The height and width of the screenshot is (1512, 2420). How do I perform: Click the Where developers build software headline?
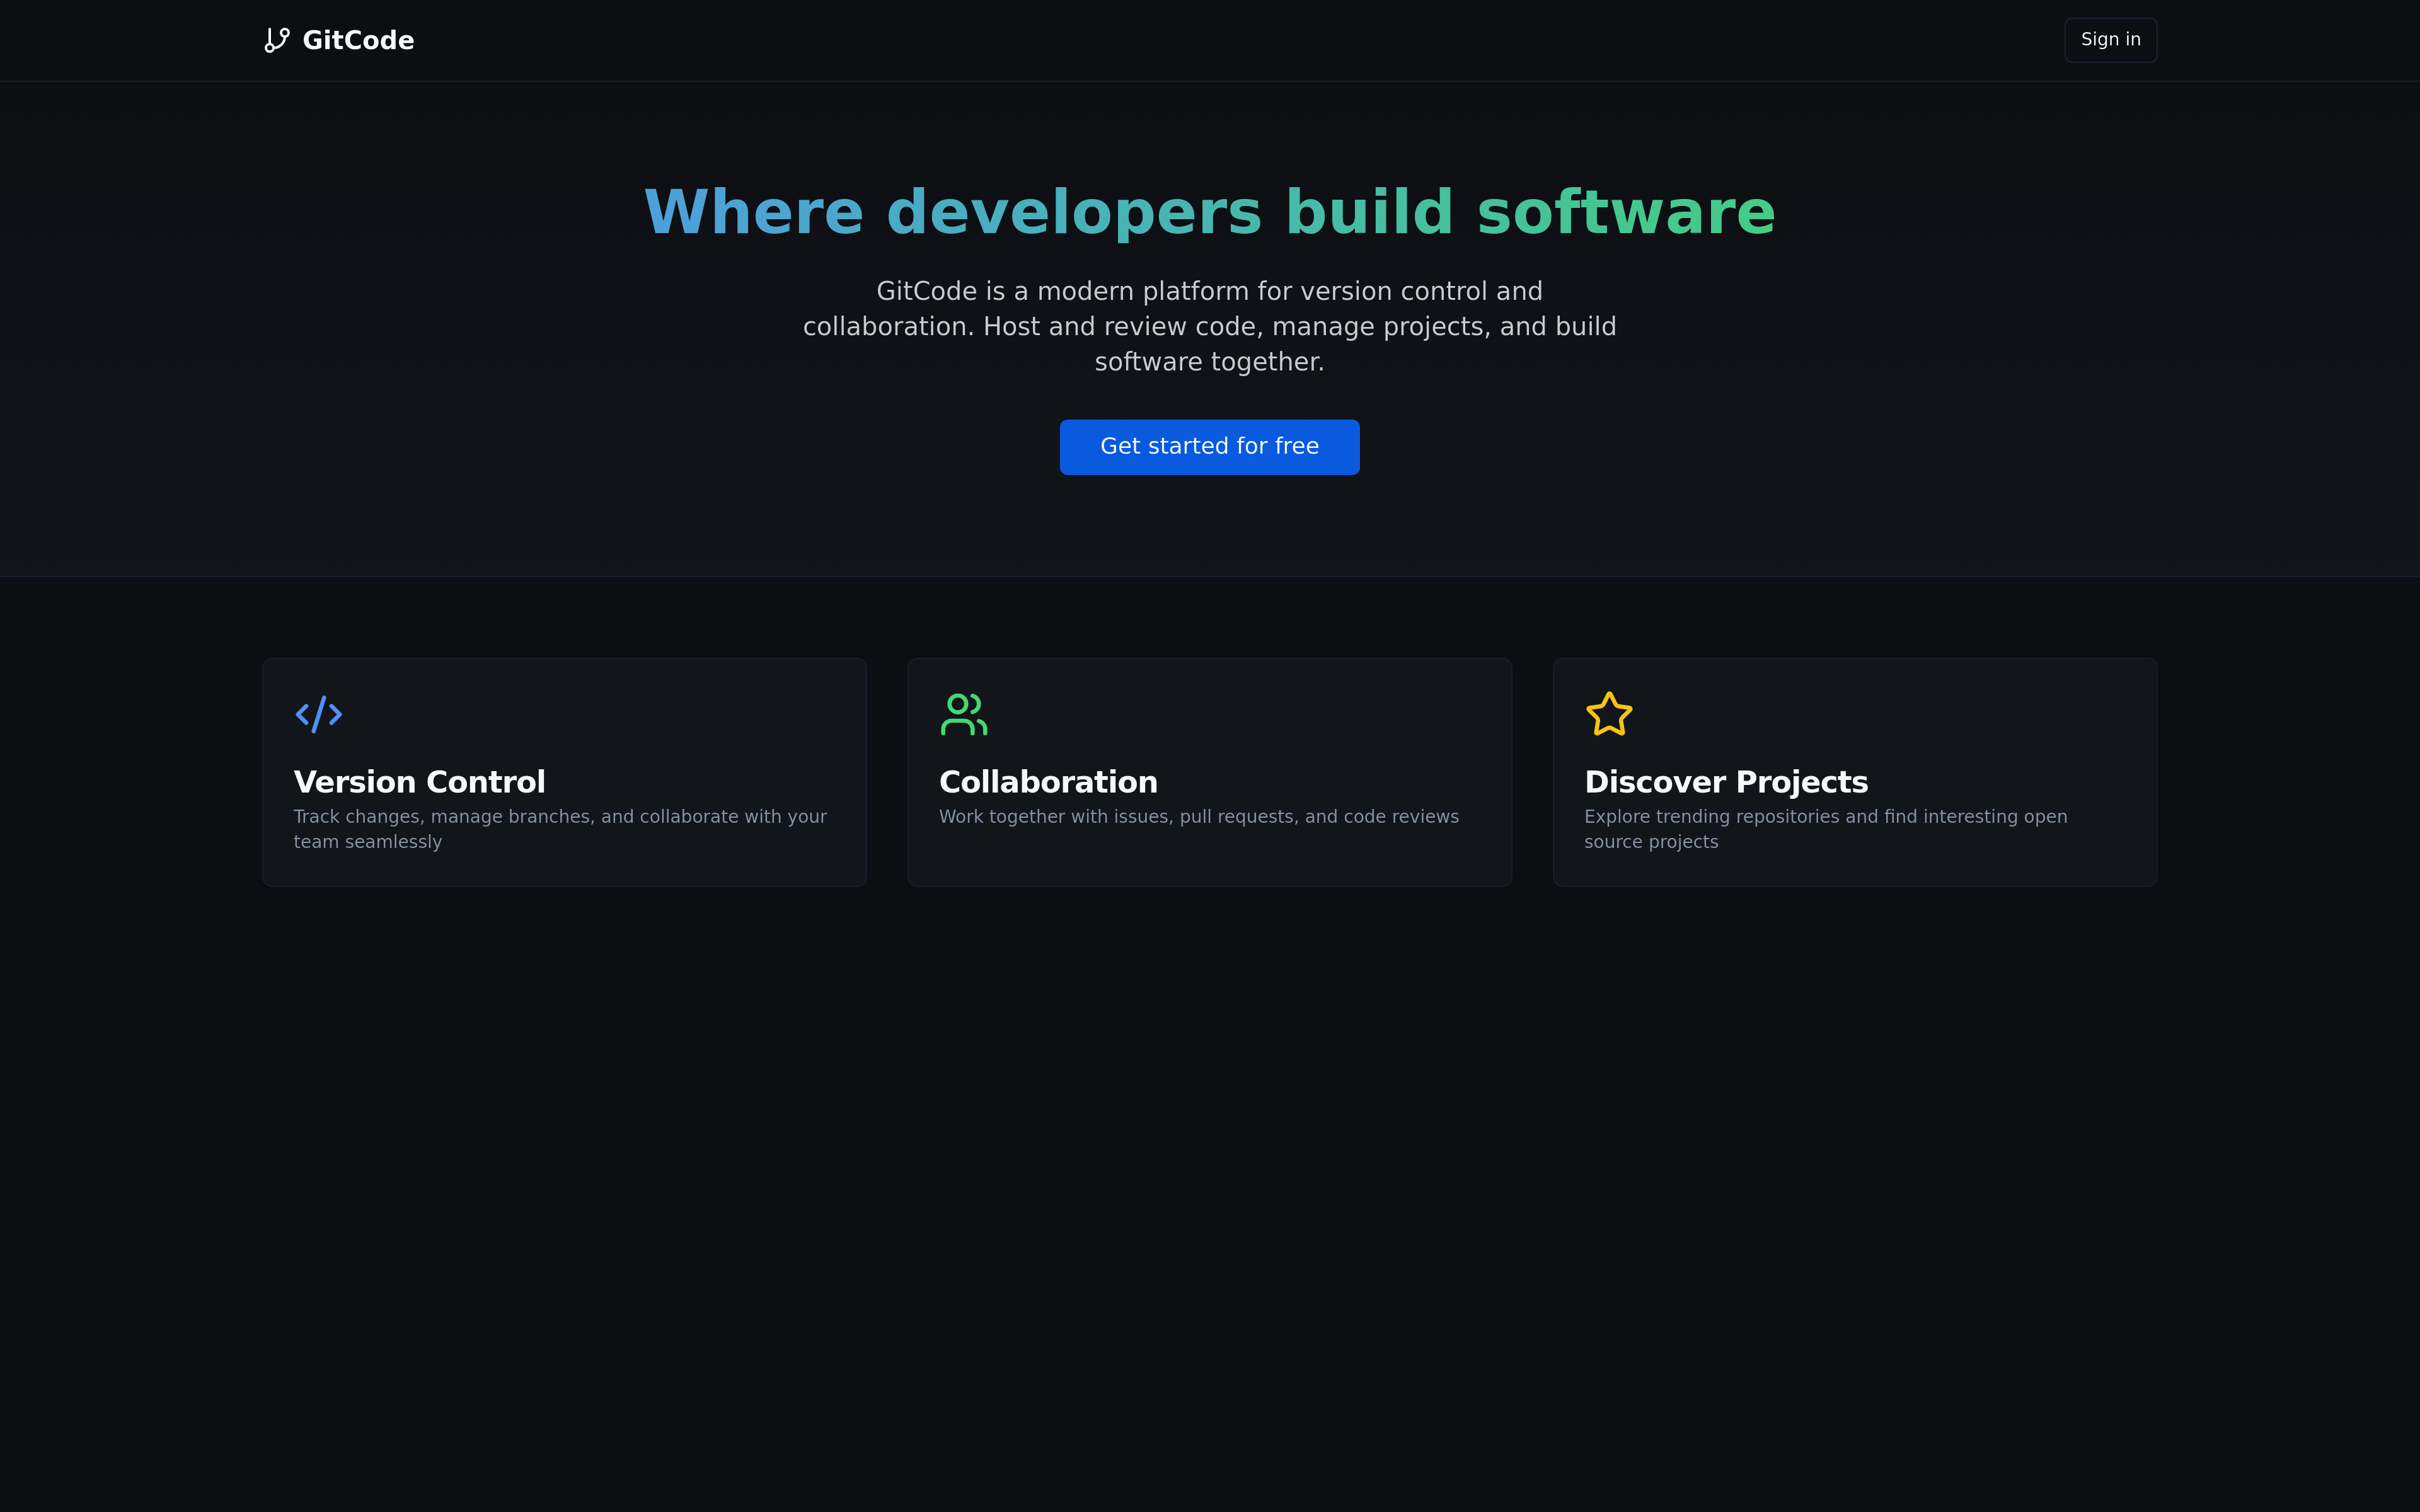1209,213
